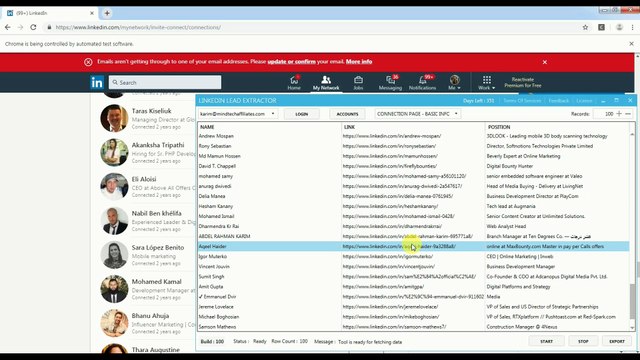640x360 pixels.
Task: Reload the page with refresh icon
Action: pyautogui.click(x=33, y=27)
